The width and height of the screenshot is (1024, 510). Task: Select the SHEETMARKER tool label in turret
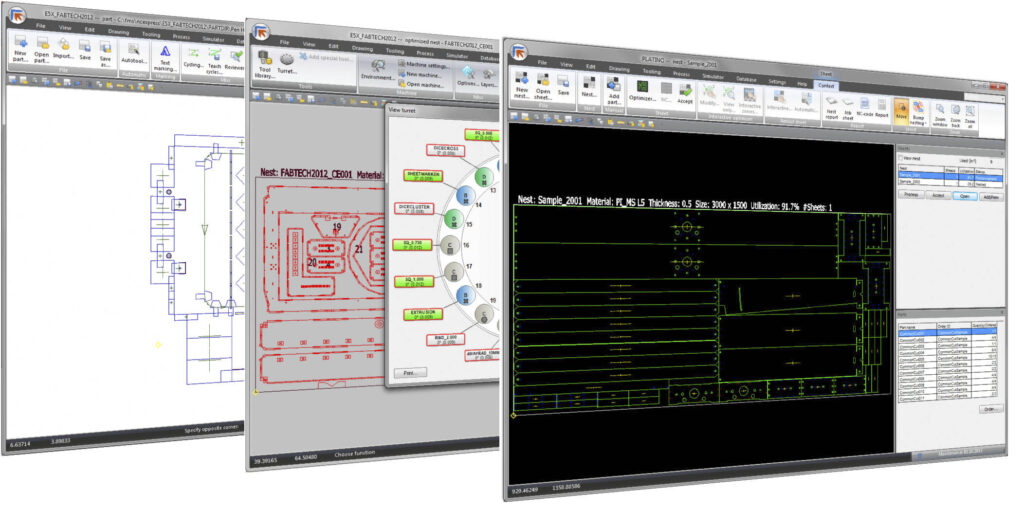(423, 175)
